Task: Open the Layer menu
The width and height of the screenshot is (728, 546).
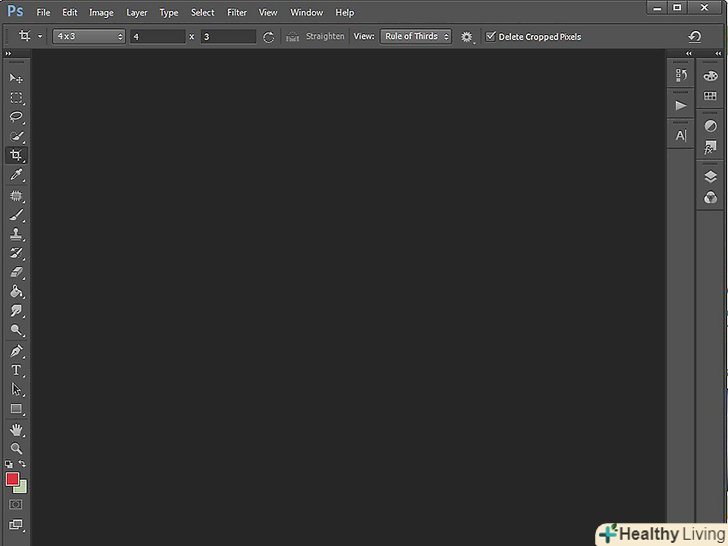Action: [136, 13]
